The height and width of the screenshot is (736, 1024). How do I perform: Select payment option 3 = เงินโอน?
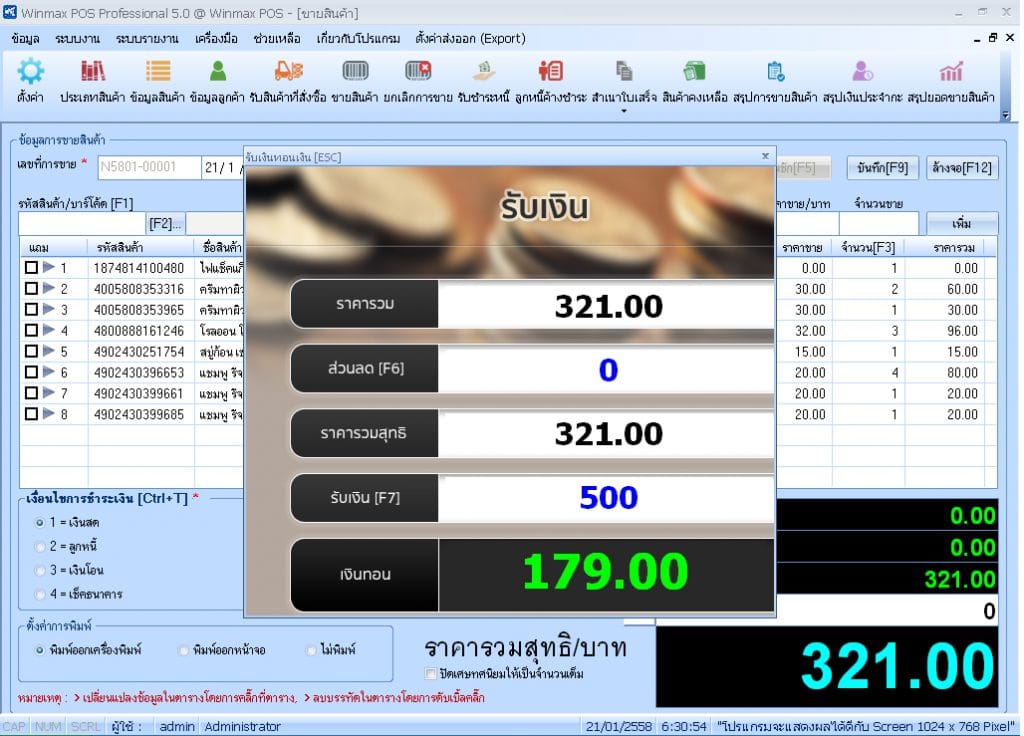[x=40, y=570]
